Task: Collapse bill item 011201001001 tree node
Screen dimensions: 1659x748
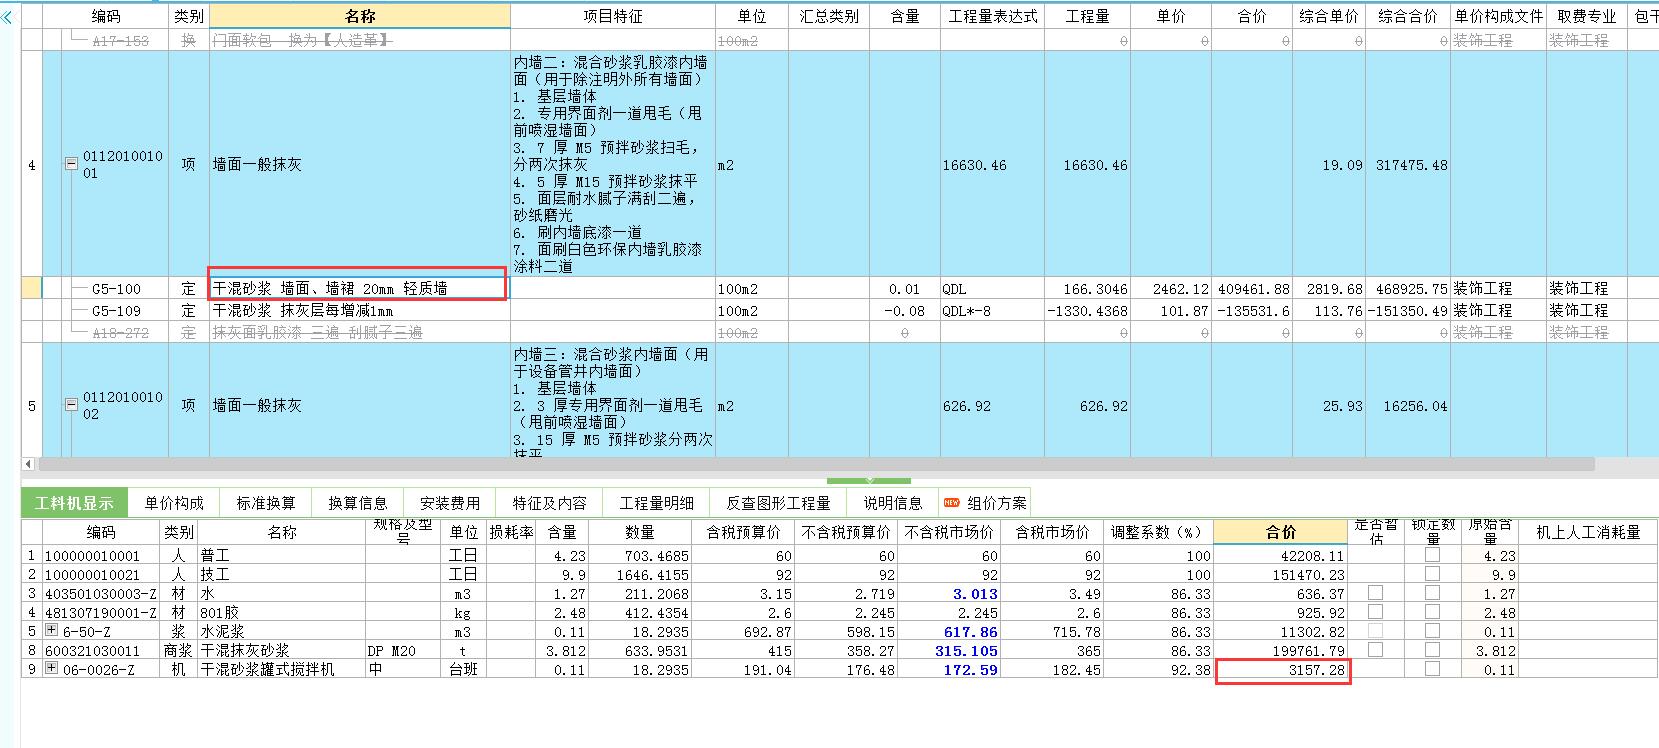Action: [x=71, y=164]
